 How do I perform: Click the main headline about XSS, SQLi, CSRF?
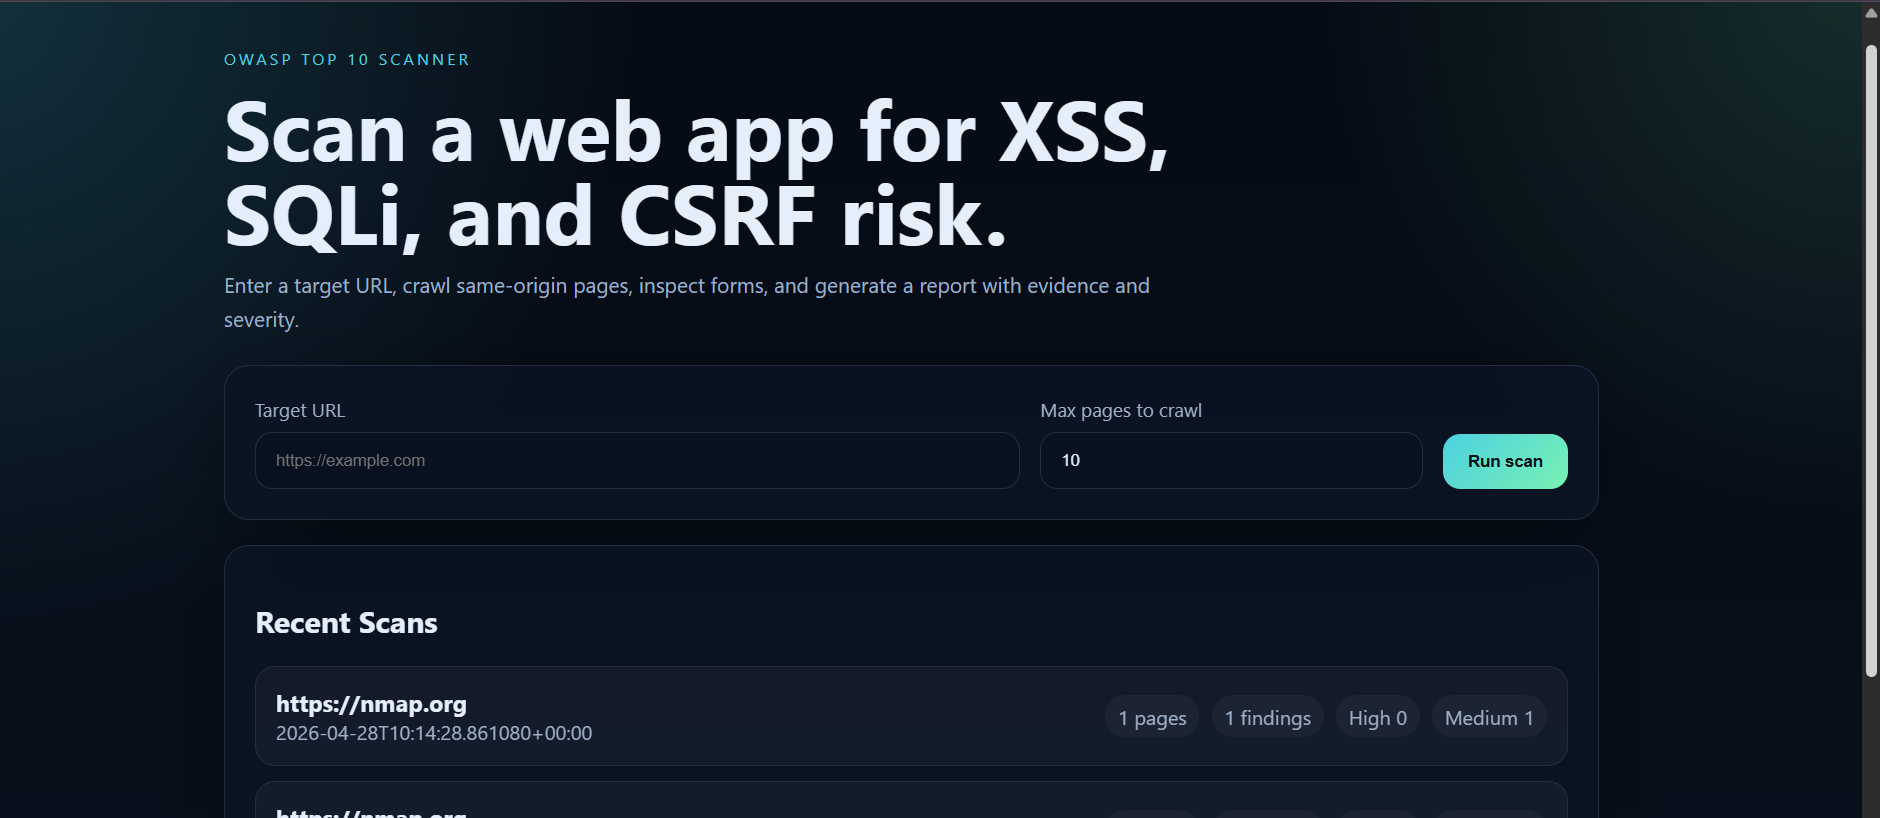697,174
